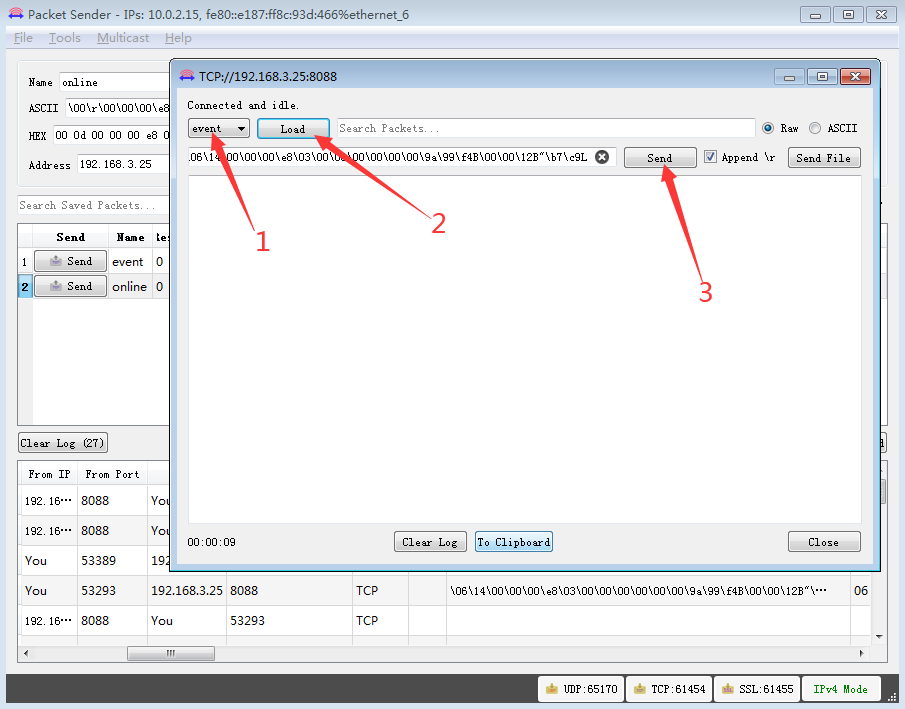Select the ASCII radio button
Image resolution: width=905 pixels, height=709 pixels.
point(815,129)
